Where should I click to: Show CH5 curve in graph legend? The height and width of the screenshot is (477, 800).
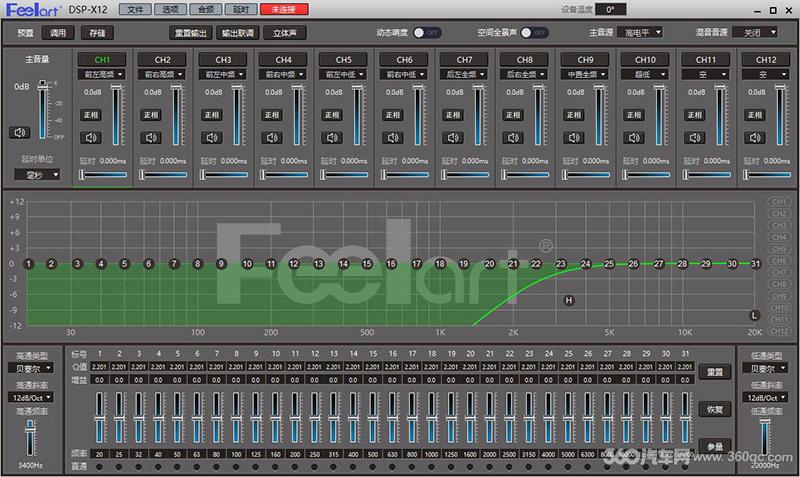pyautogui.click(x=779, y=249)
